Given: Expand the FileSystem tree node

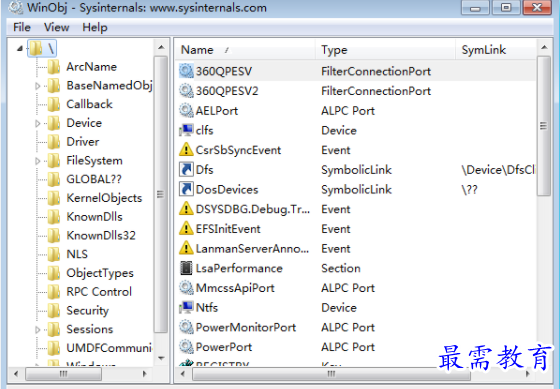Looking at the screenshot, I should [38, 161].
